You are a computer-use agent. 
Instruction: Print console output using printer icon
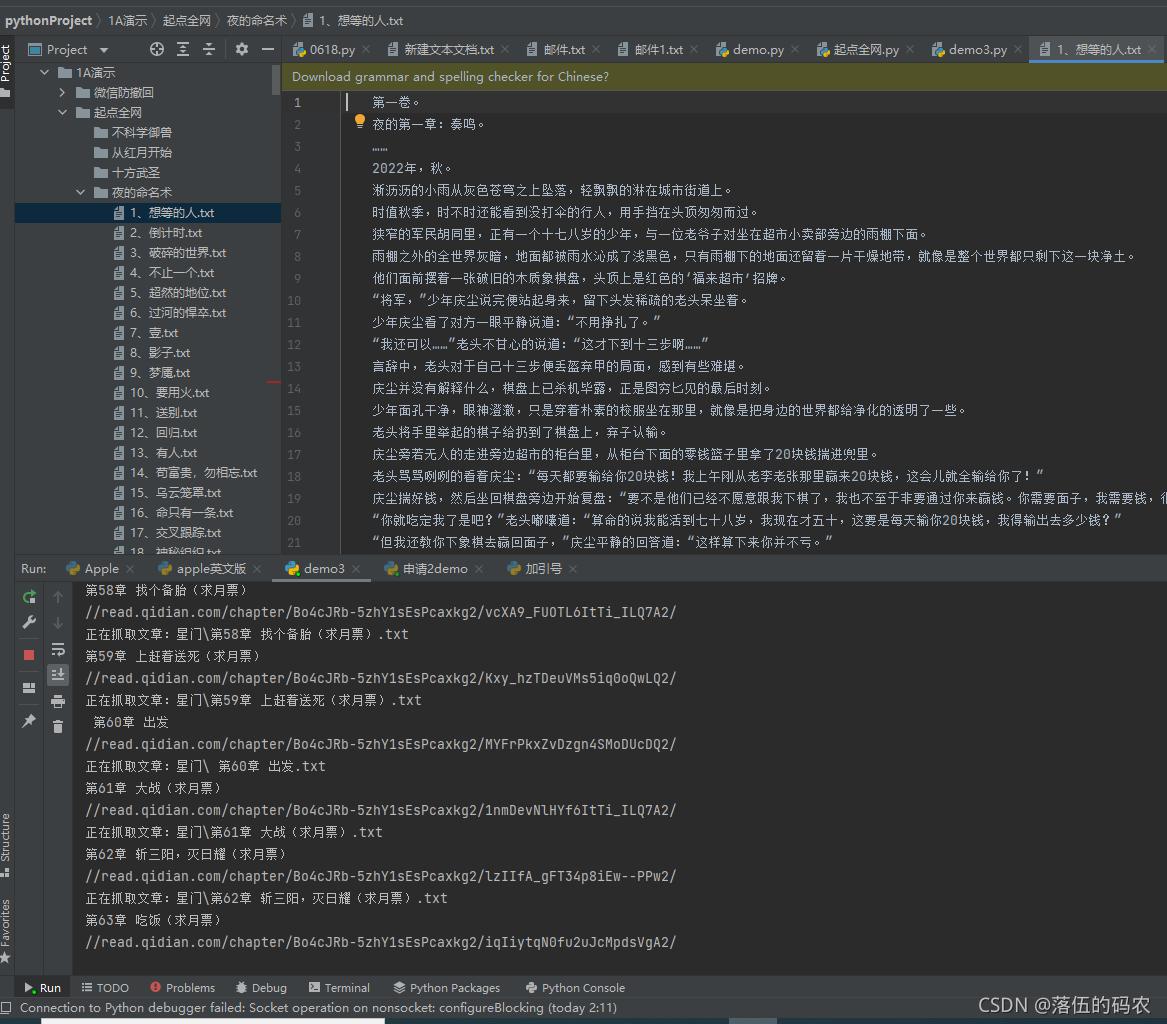tap(58, 701)
